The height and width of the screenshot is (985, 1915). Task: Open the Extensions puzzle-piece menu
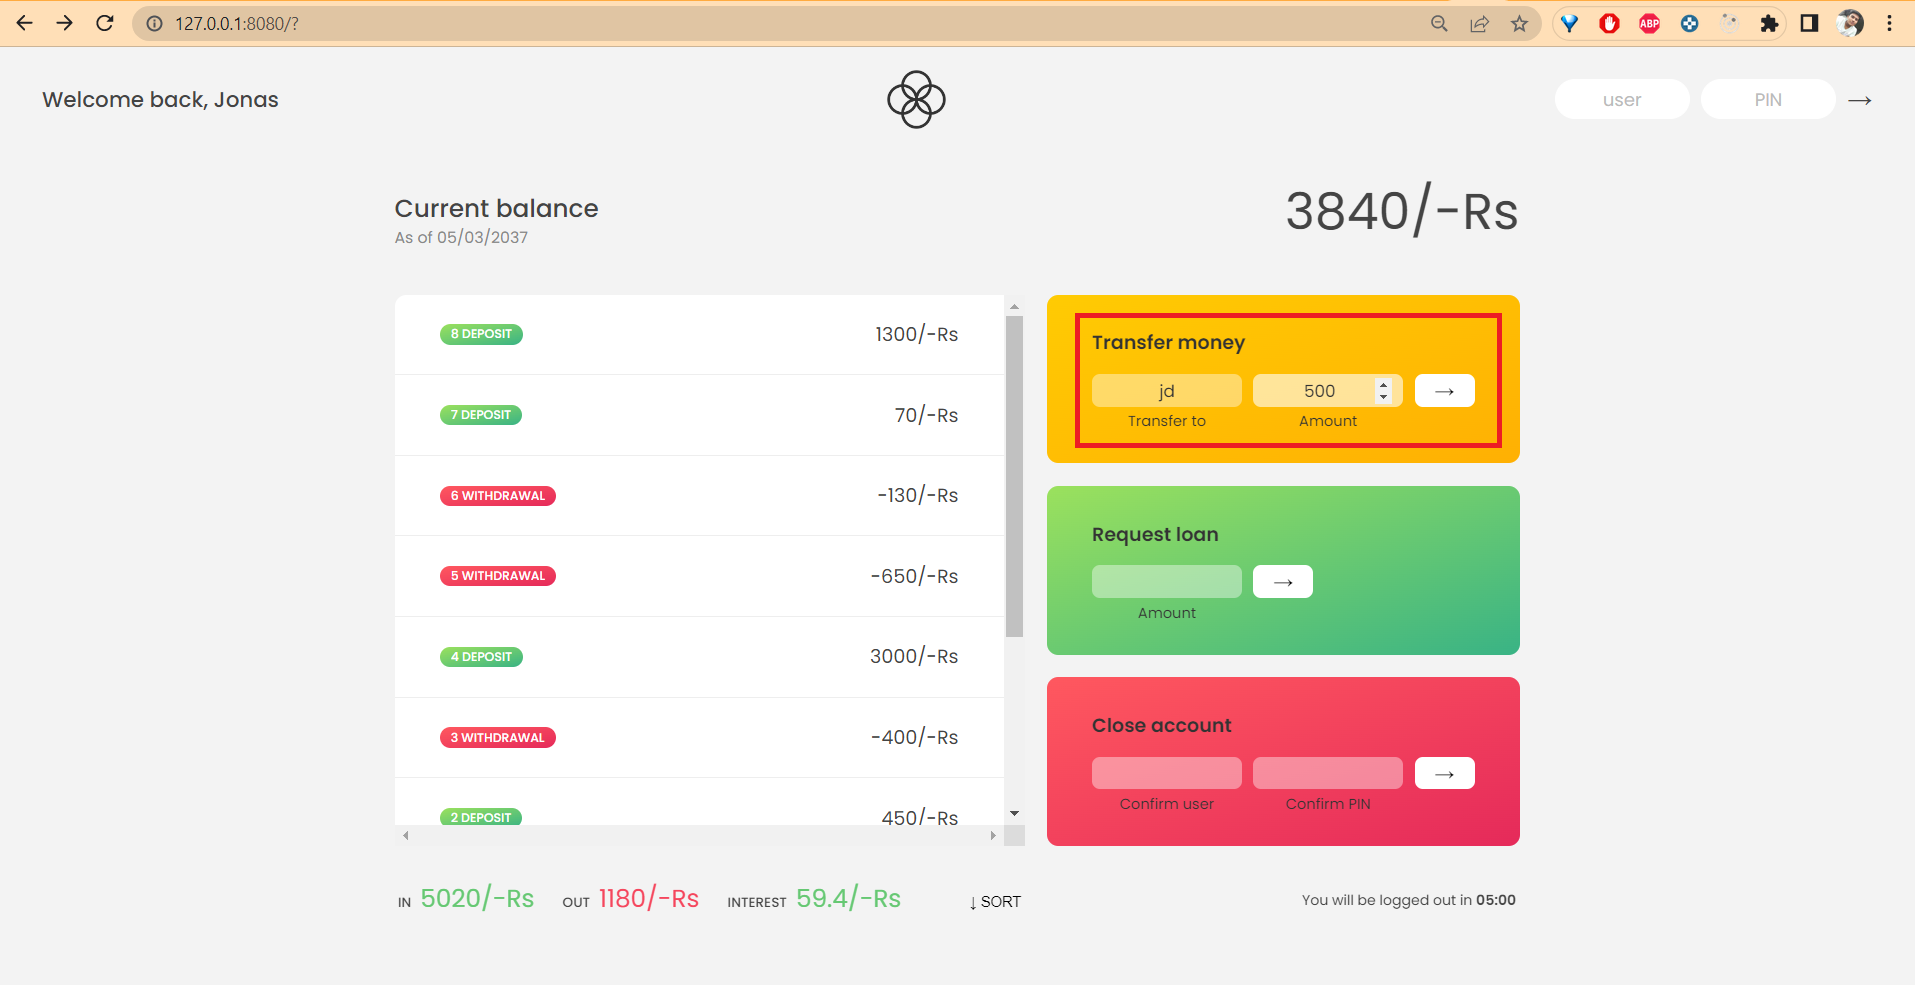pyautogui.click(x=1769, y=22)
